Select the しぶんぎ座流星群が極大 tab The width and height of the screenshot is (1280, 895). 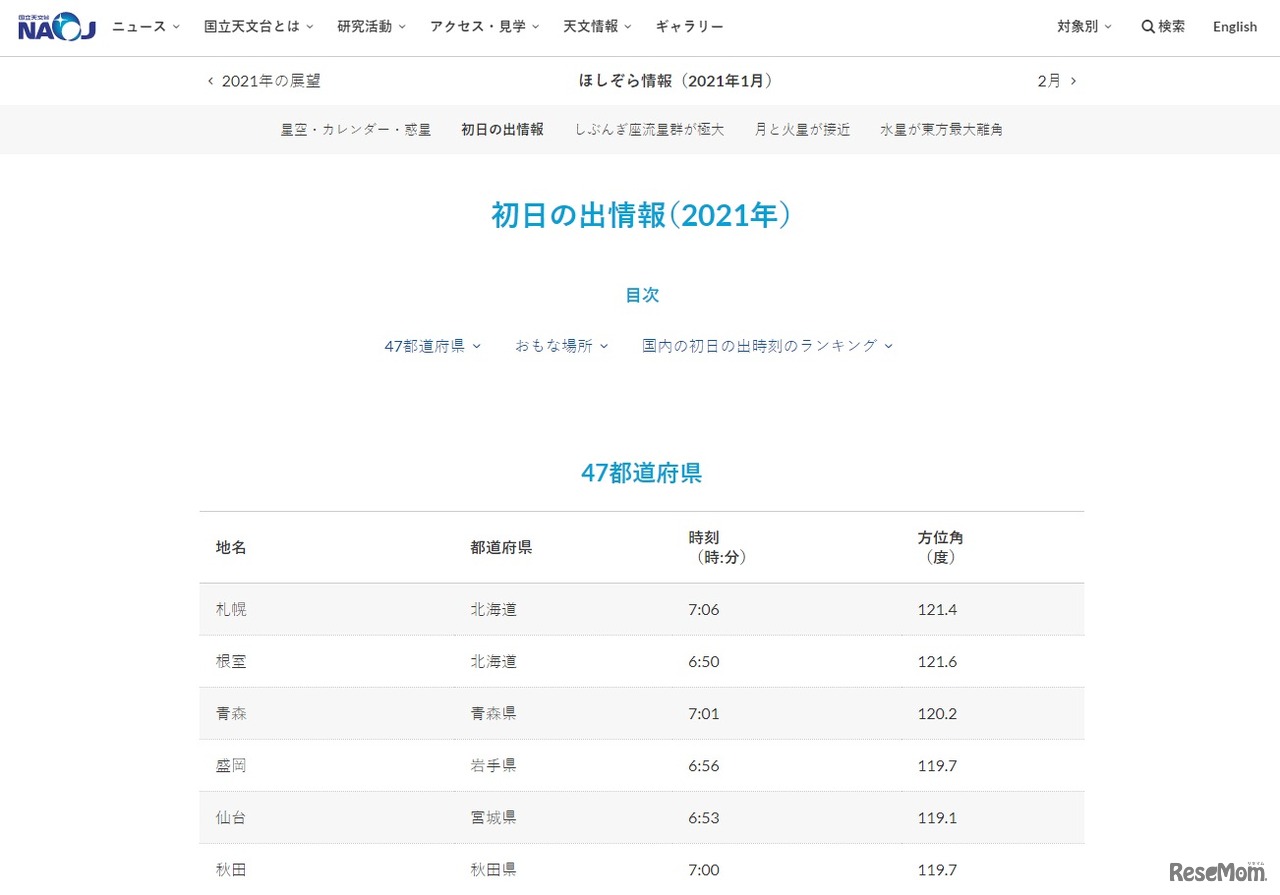click(x=650, y=130)
